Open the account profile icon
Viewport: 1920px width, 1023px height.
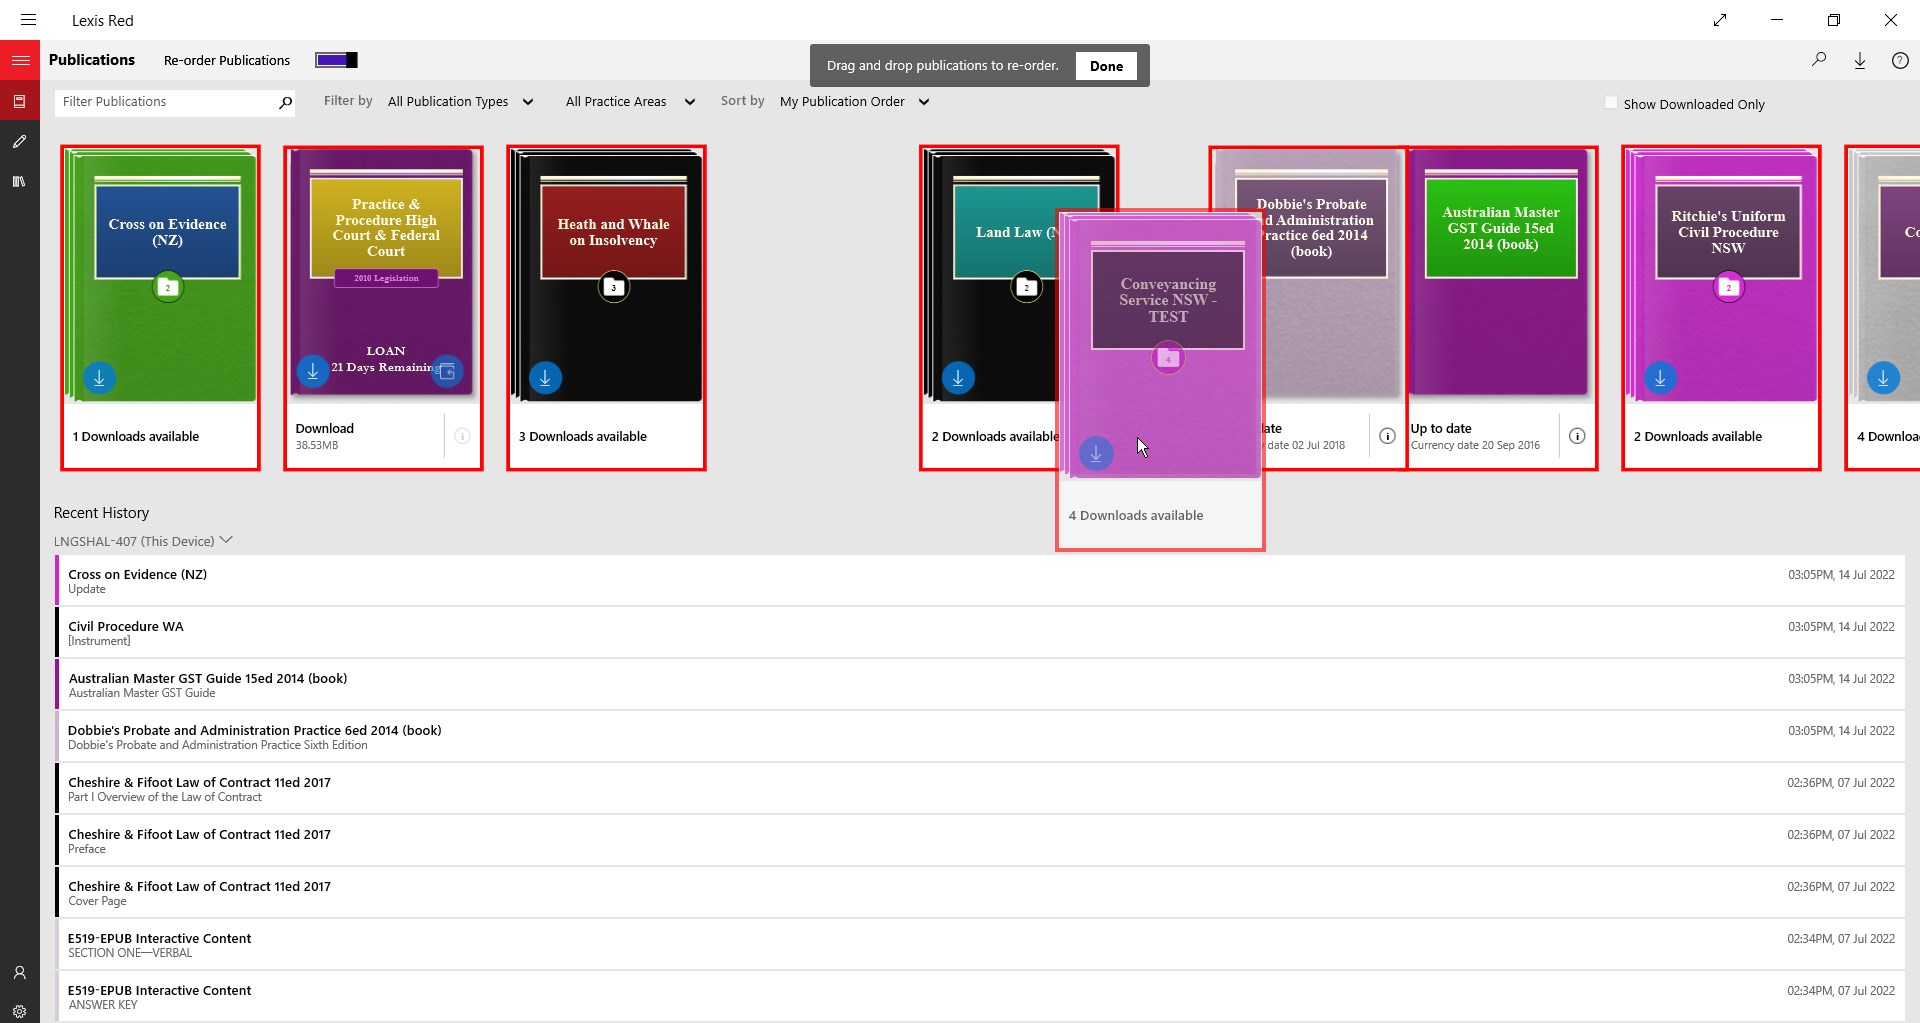(x=20, y=973)
